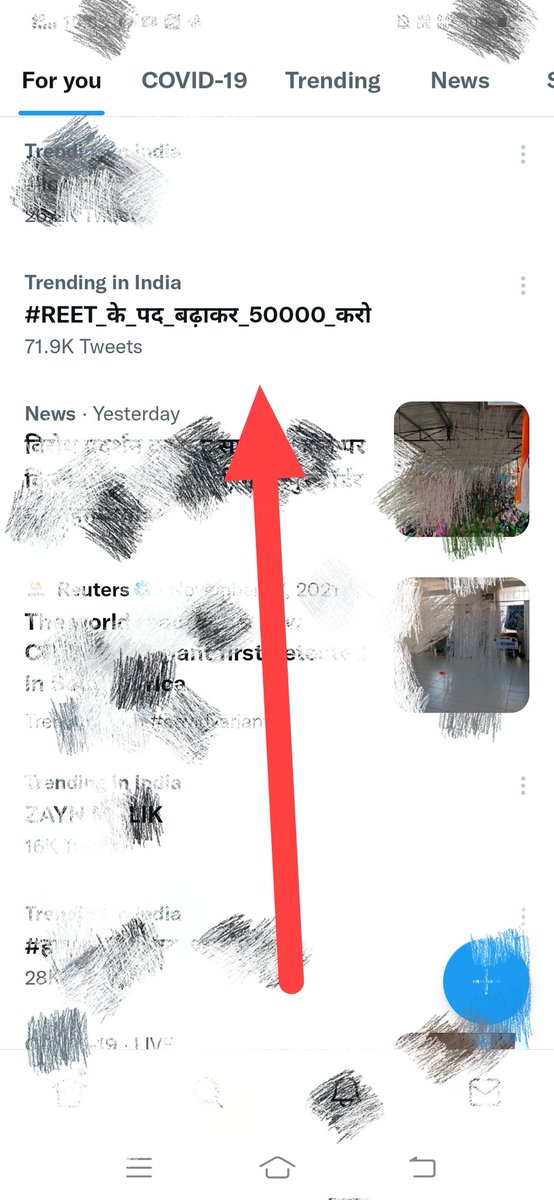Tap the Home icon in bottom bar
This screenshot has width=554, height=1200.
(69, 1093)
